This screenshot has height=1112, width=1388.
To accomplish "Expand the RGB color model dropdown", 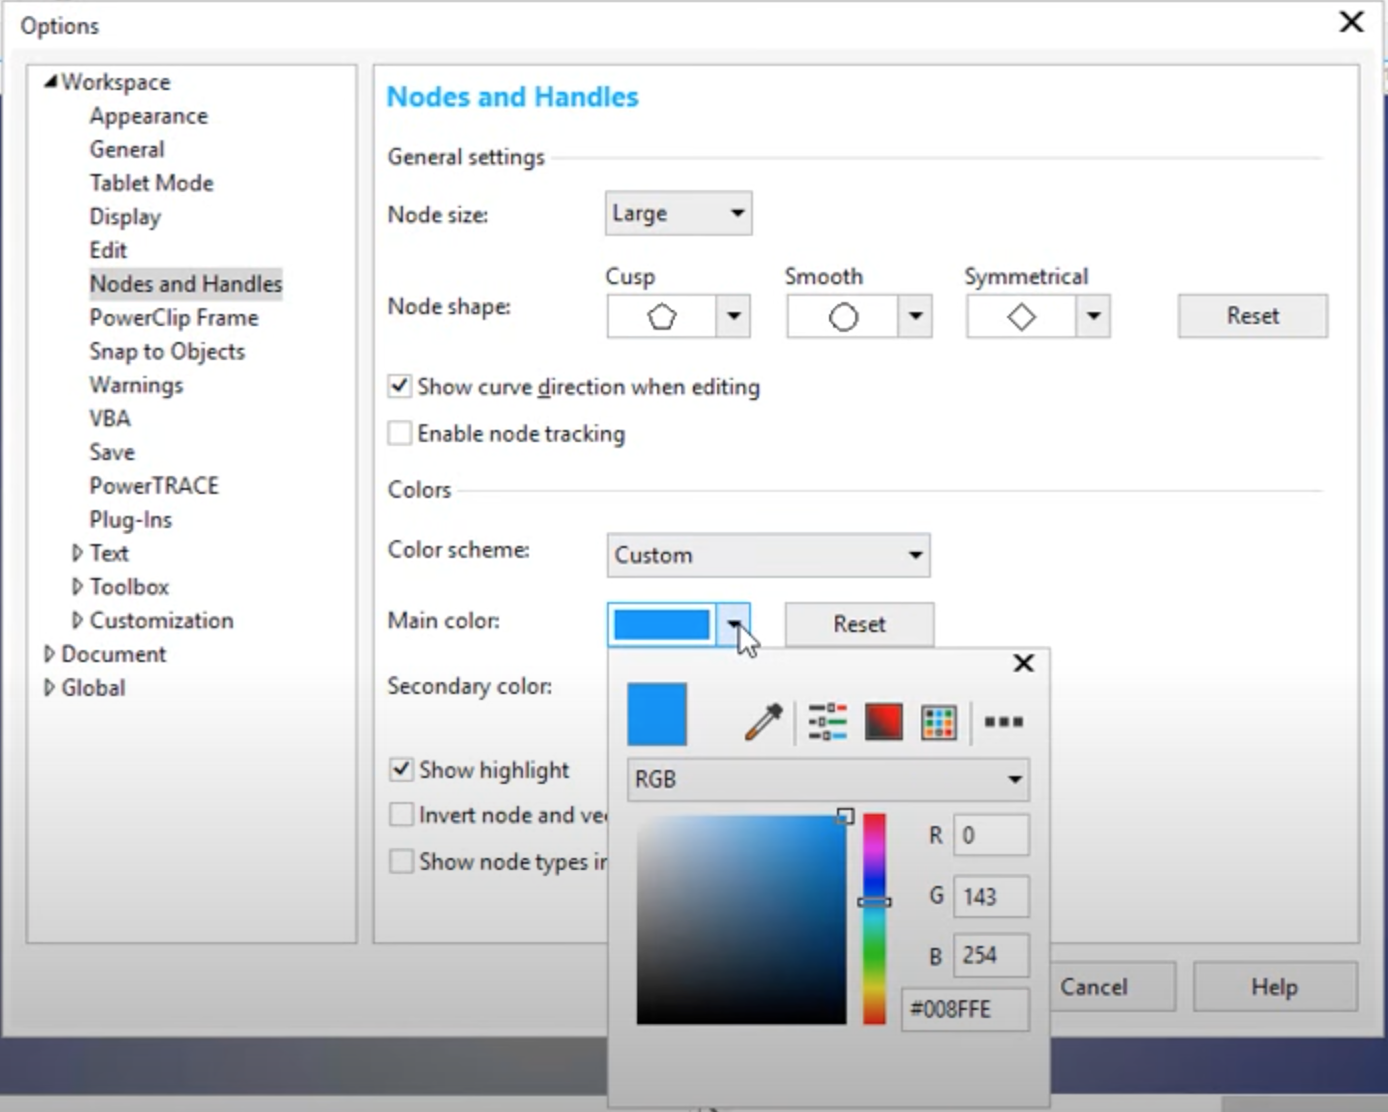I will [827, 779].
